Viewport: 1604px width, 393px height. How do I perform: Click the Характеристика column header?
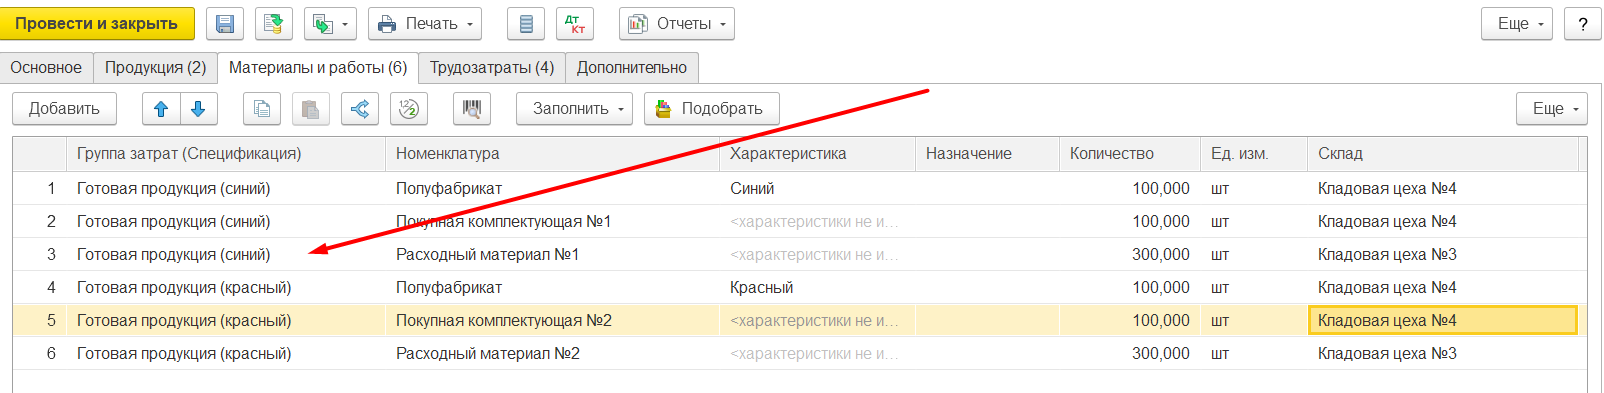pyautogui.click(x=817, y=153)
